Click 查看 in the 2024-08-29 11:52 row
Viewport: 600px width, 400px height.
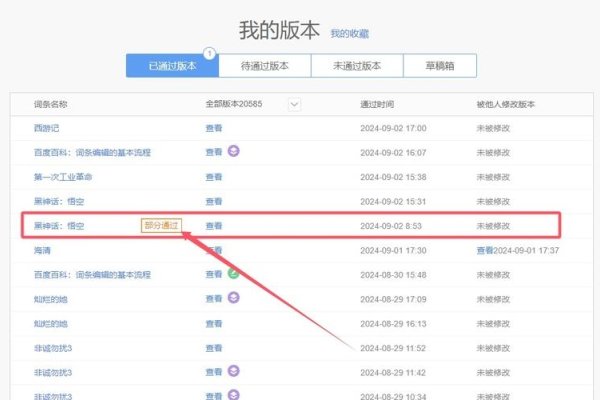click(214, 348)
